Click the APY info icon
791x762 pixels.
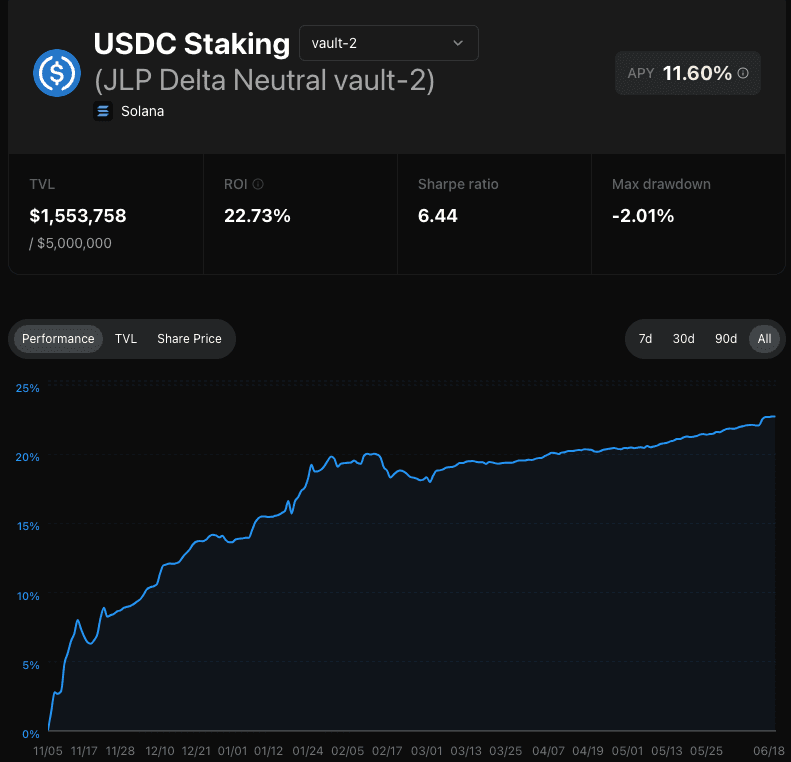(743, 73)
